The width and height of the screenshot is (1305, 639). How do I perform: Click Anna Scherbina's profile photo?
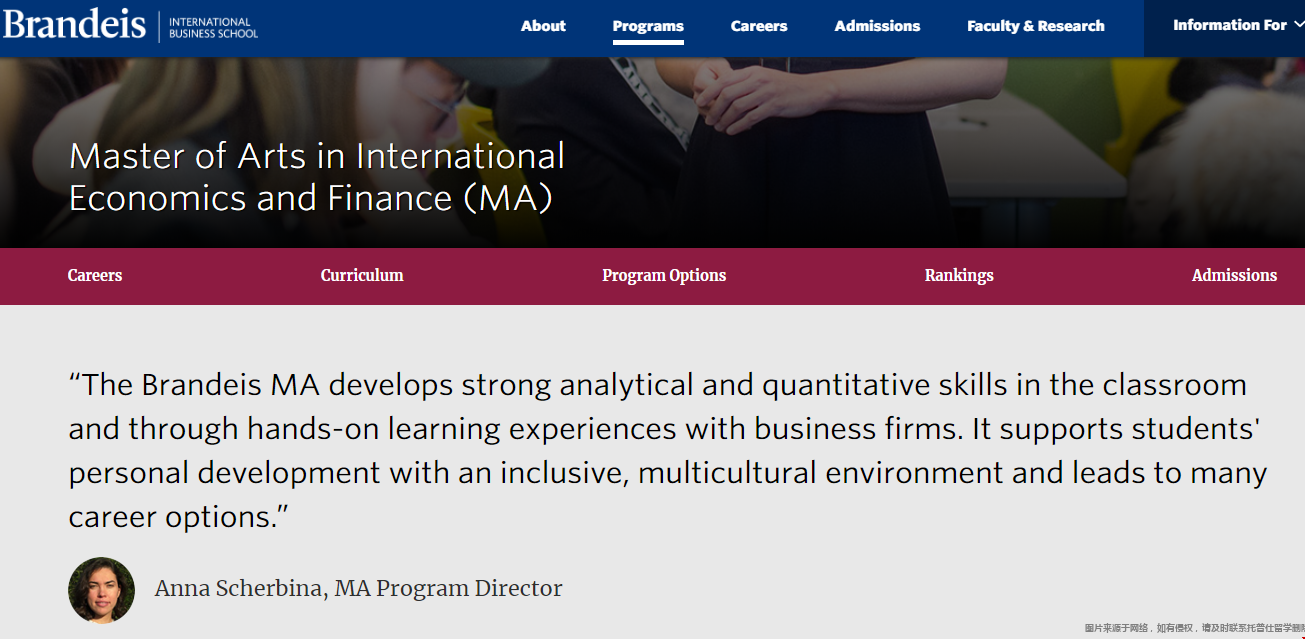[101, 590]
